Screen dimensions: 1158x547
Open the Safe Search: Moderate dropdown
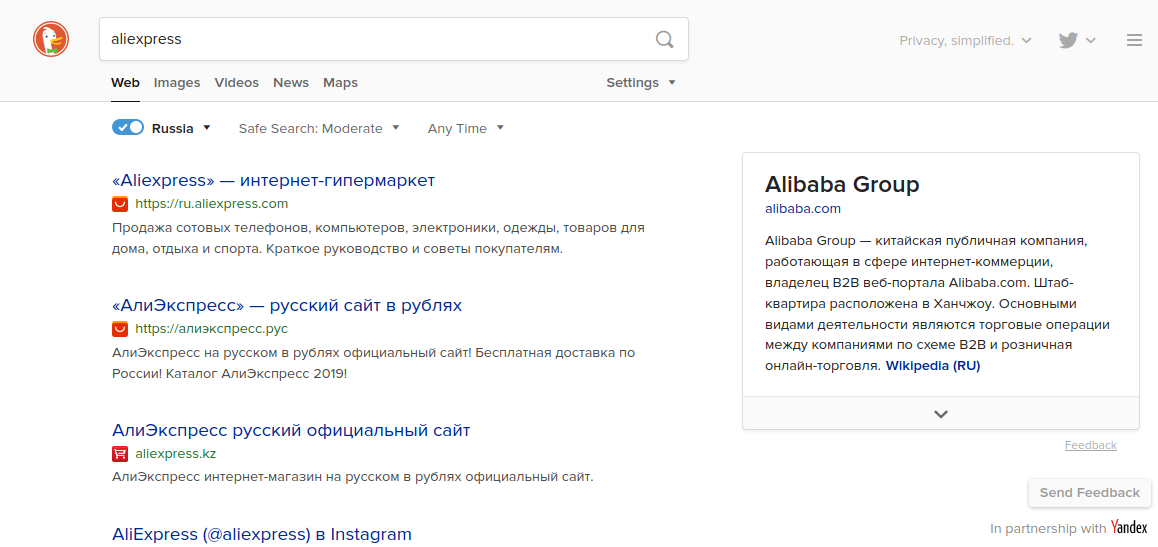tap(319, 128)
